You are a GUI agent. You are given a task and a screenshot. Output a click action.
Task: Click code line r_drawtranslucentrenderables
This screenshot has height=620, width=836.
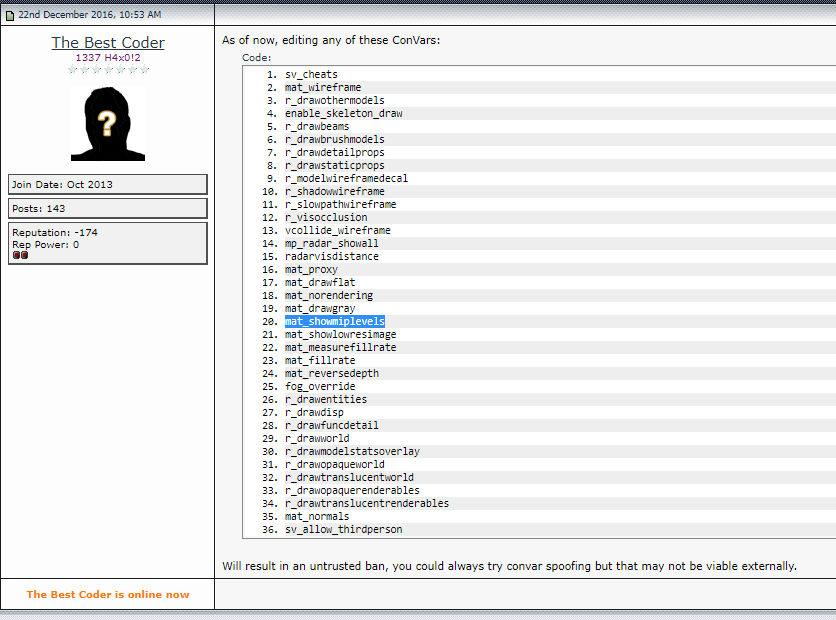[x=367, y=504]
